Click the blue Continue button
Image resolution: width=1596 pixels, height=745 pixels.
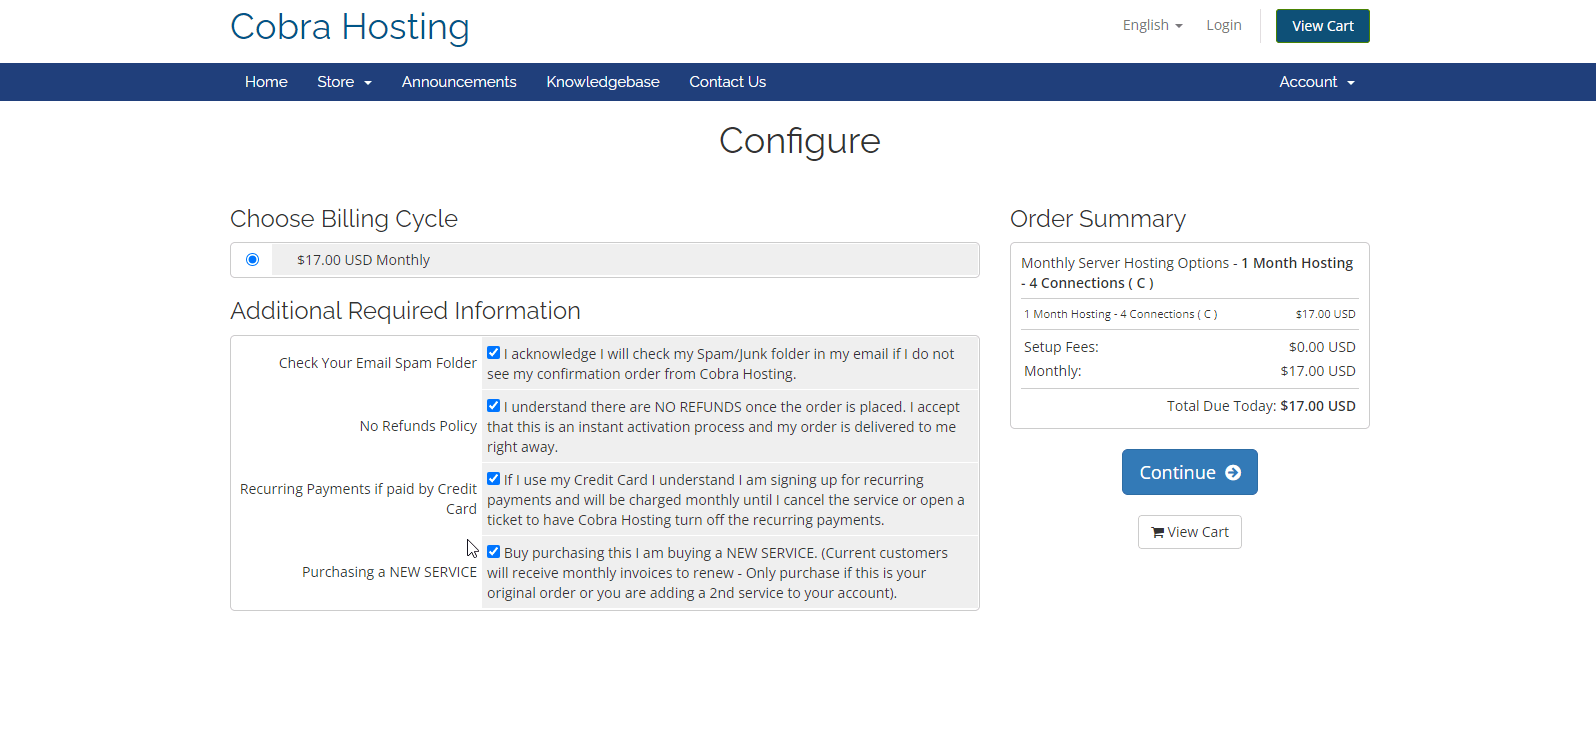pyautogui.click(x=1189, y=472)
